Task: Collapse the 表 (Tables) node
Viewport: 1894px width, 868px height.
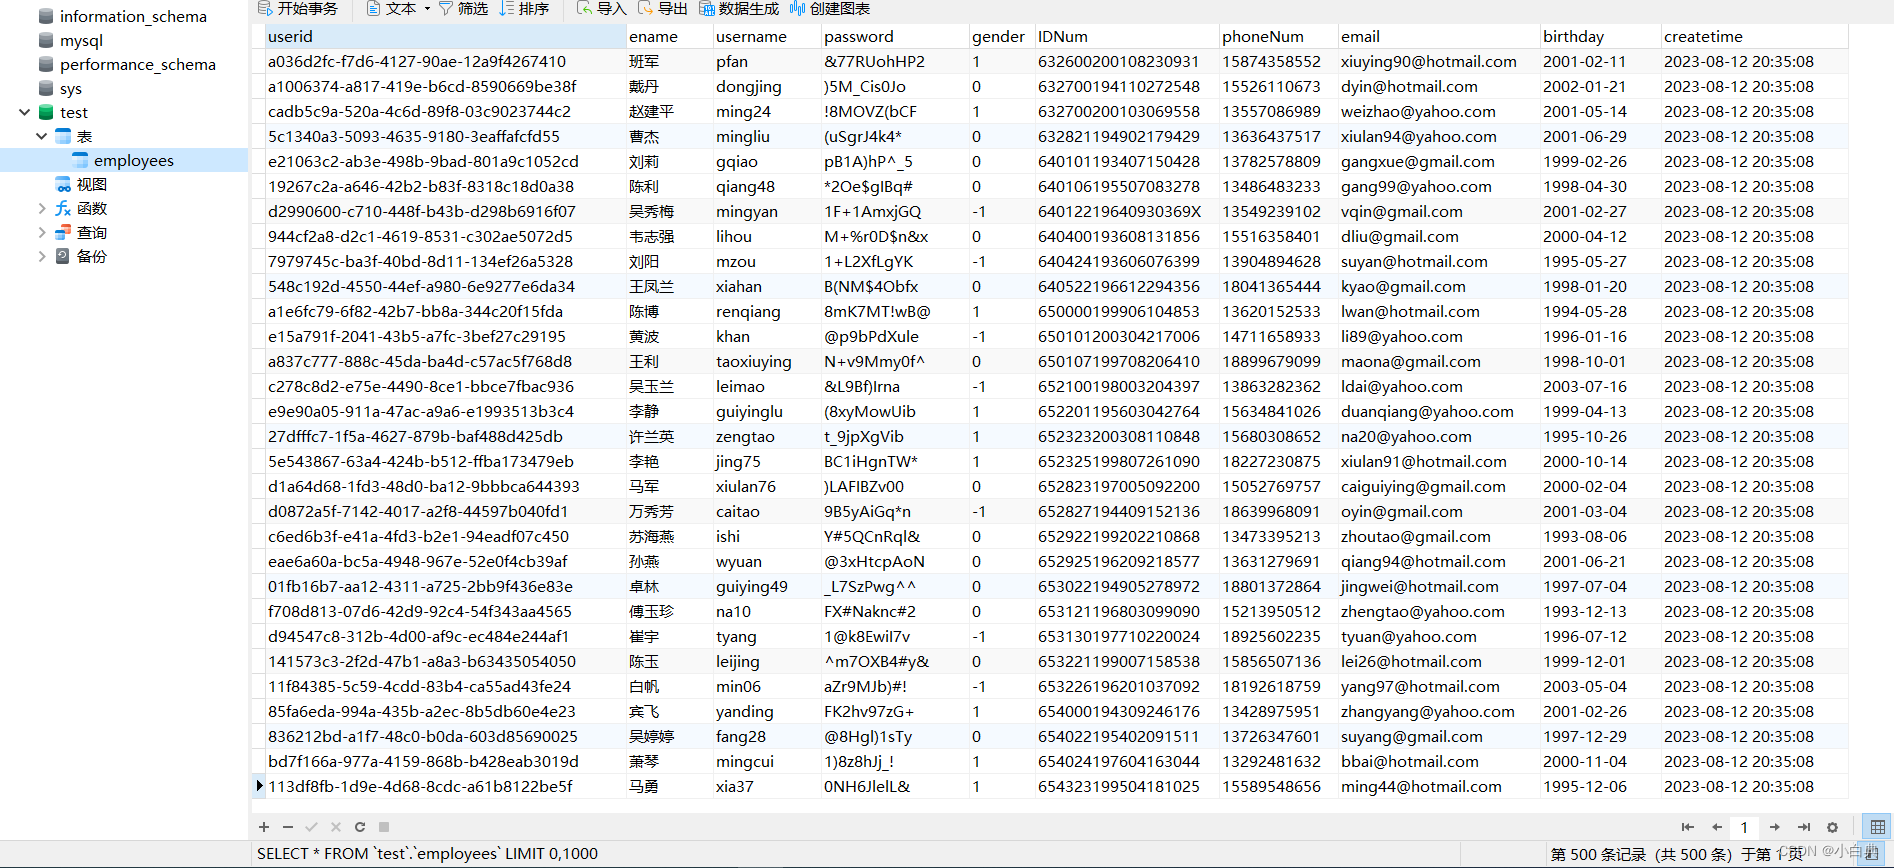Action: point(41,136)
